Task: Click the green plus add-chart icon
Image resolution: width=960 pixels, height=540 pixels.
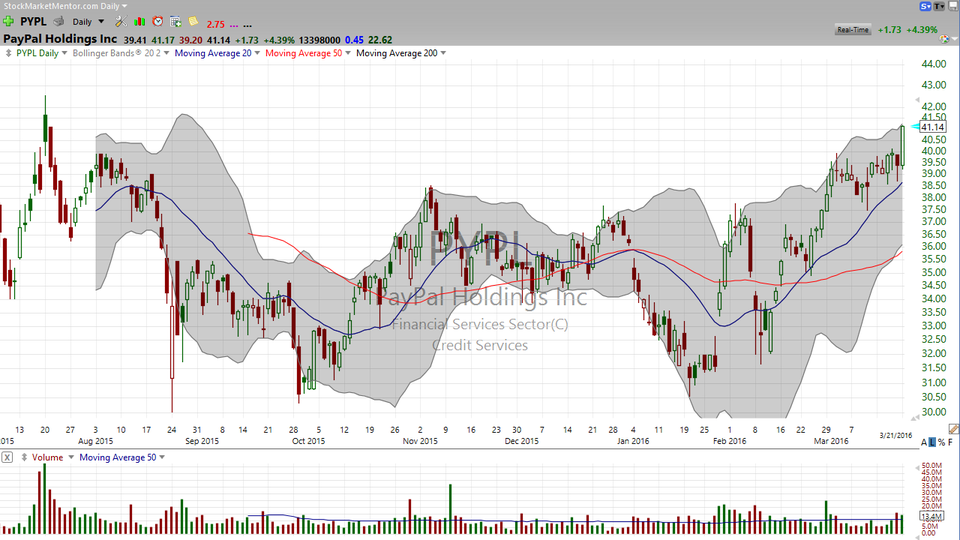Action: click(x=8, y=21)
